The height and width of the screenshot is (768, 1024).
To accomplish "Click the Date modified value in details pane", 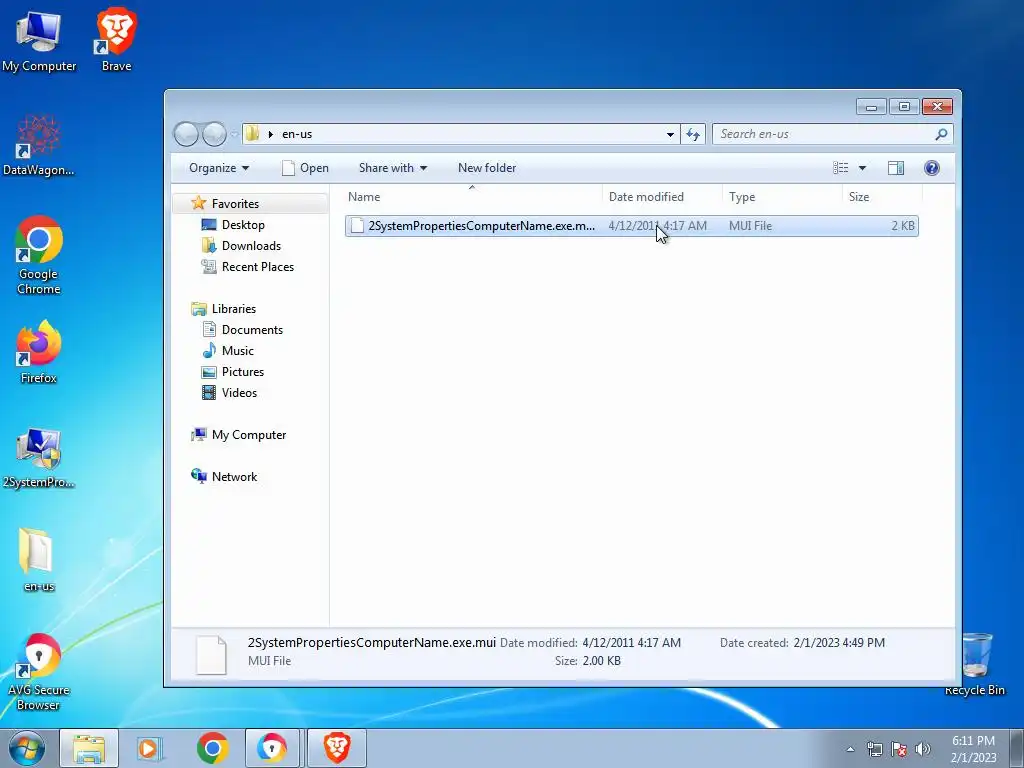I will [x=632, y=643].
